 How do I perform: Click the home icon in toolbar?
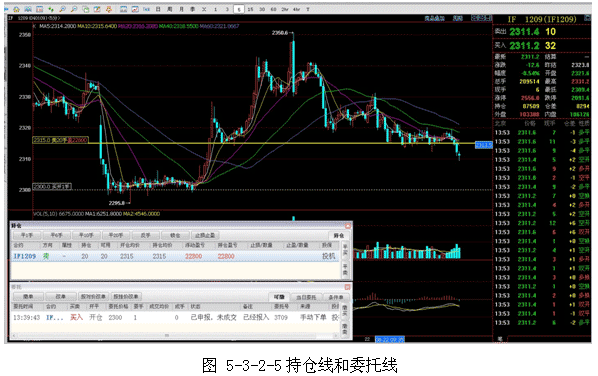point(16,9)
